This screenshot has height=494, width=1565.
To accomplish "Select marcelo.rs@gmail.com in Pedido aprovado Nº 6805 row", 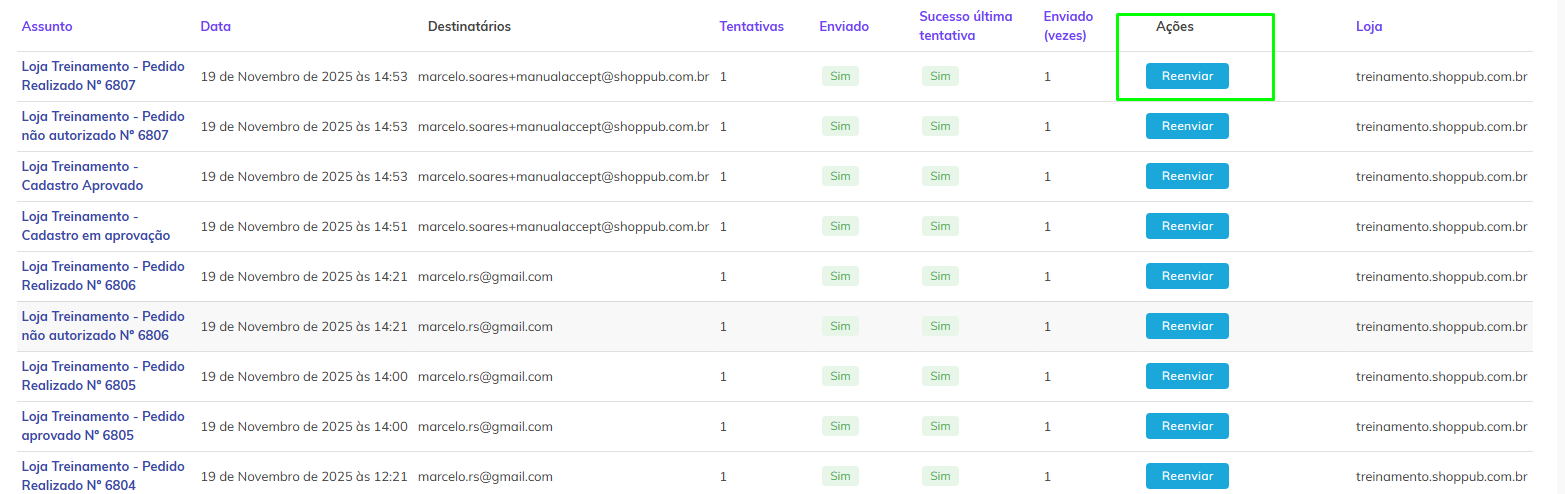I will point(485,426).
